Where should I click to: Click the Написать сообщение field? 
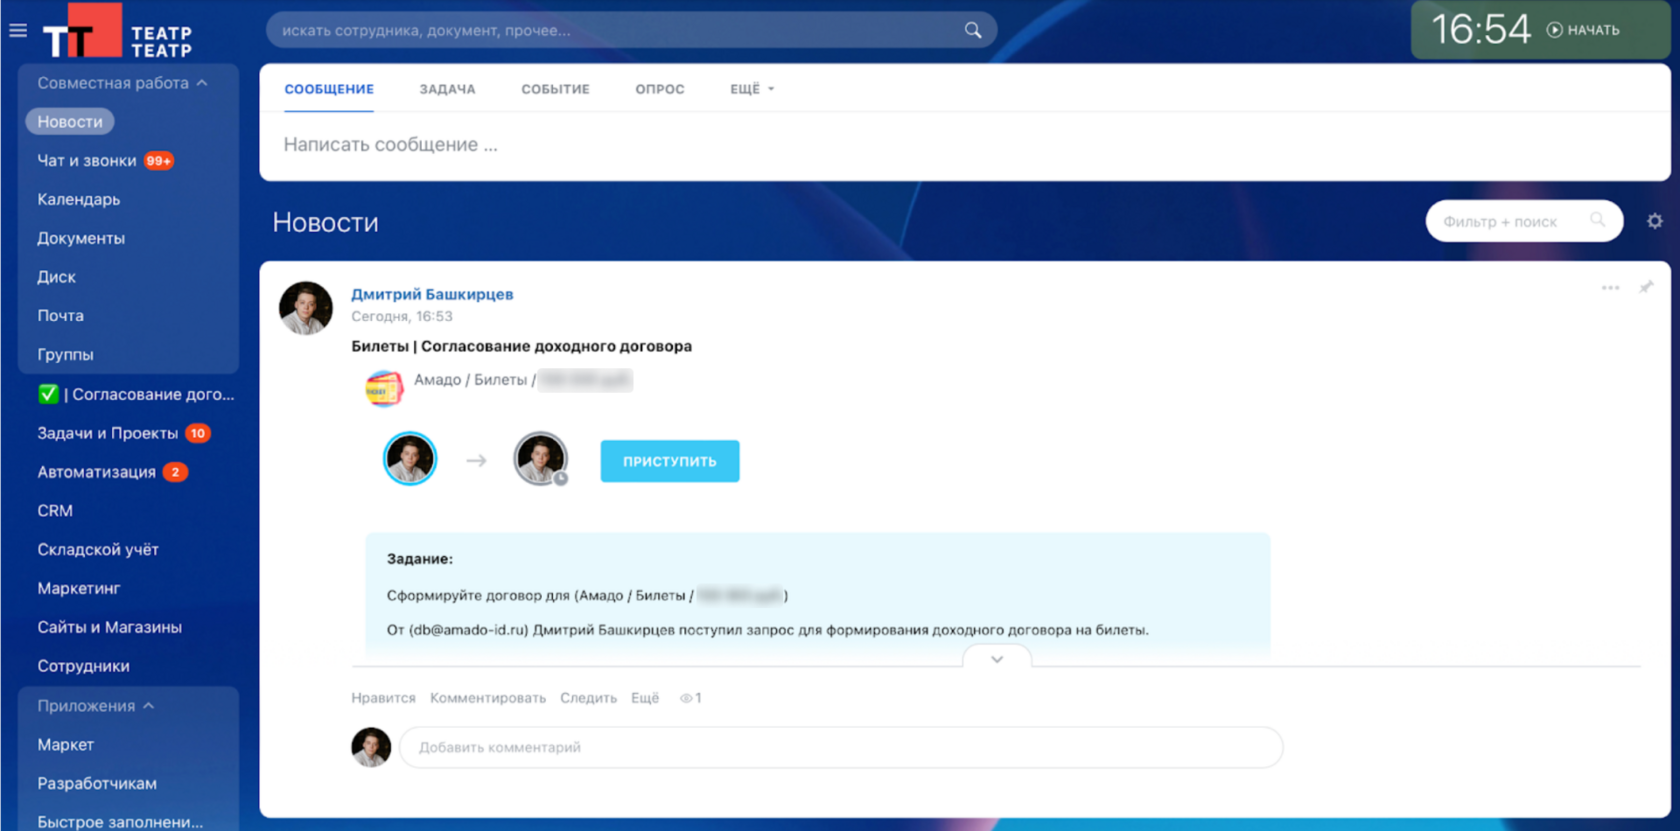[x=965, y=145]
